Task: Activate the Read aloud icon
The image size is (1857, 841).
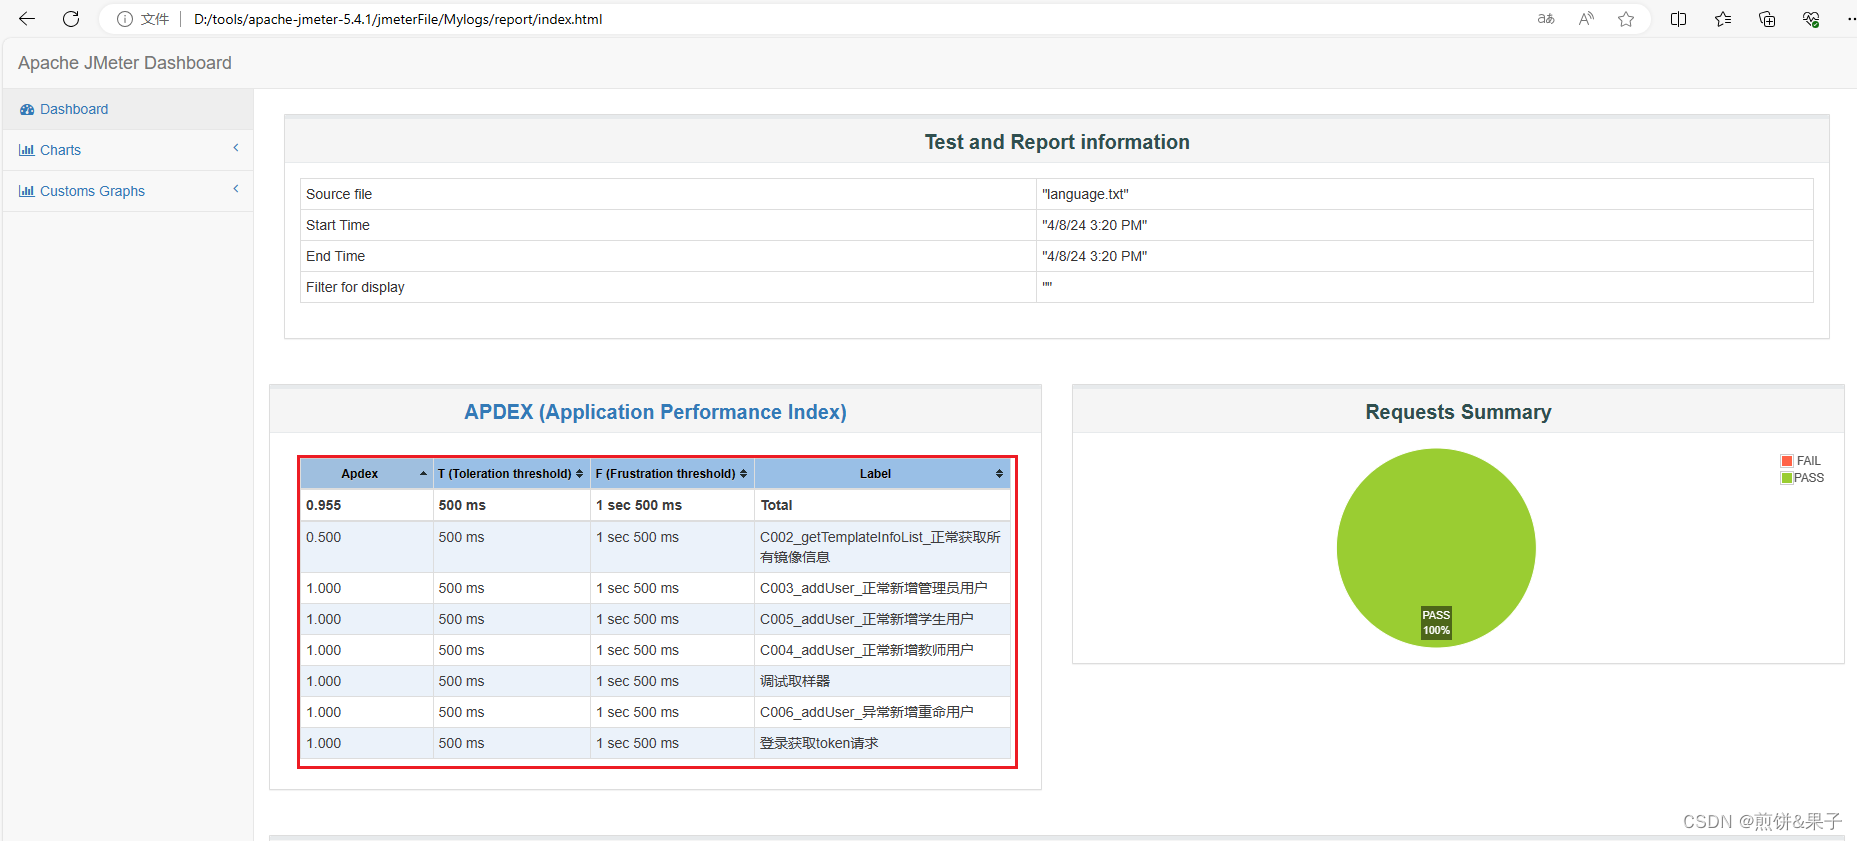Action: (1586, 19)
